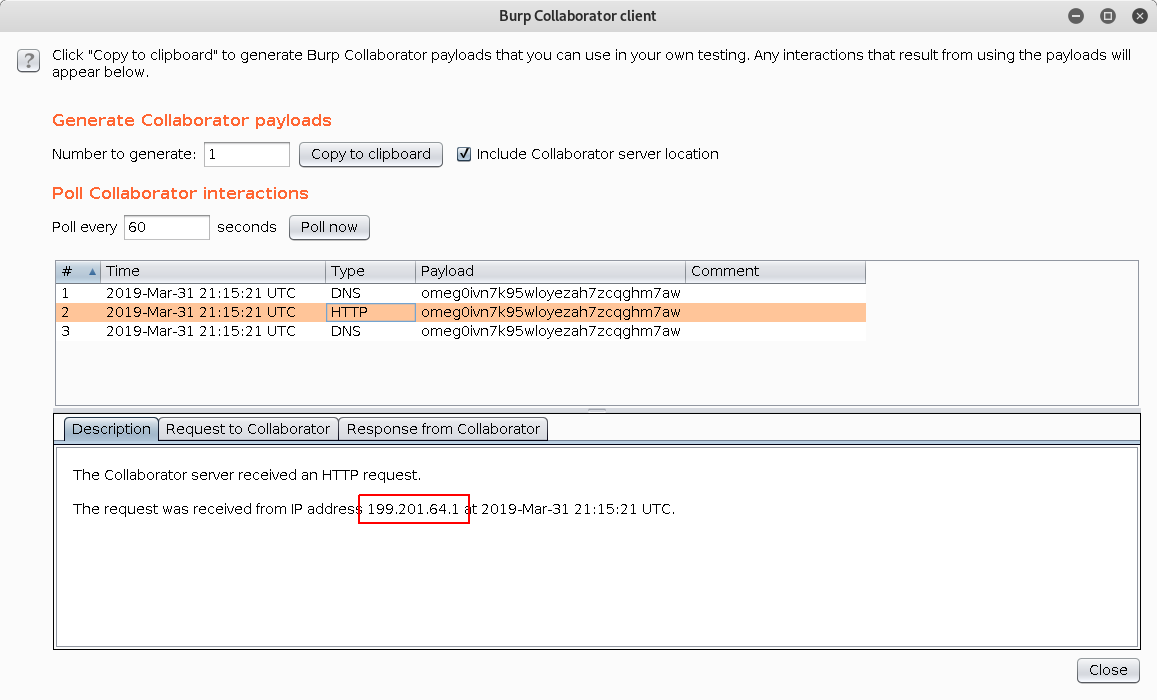Click the Poll now button
Screen dimensions: 1157x700
pyautogui.click(x=329, y=227)
